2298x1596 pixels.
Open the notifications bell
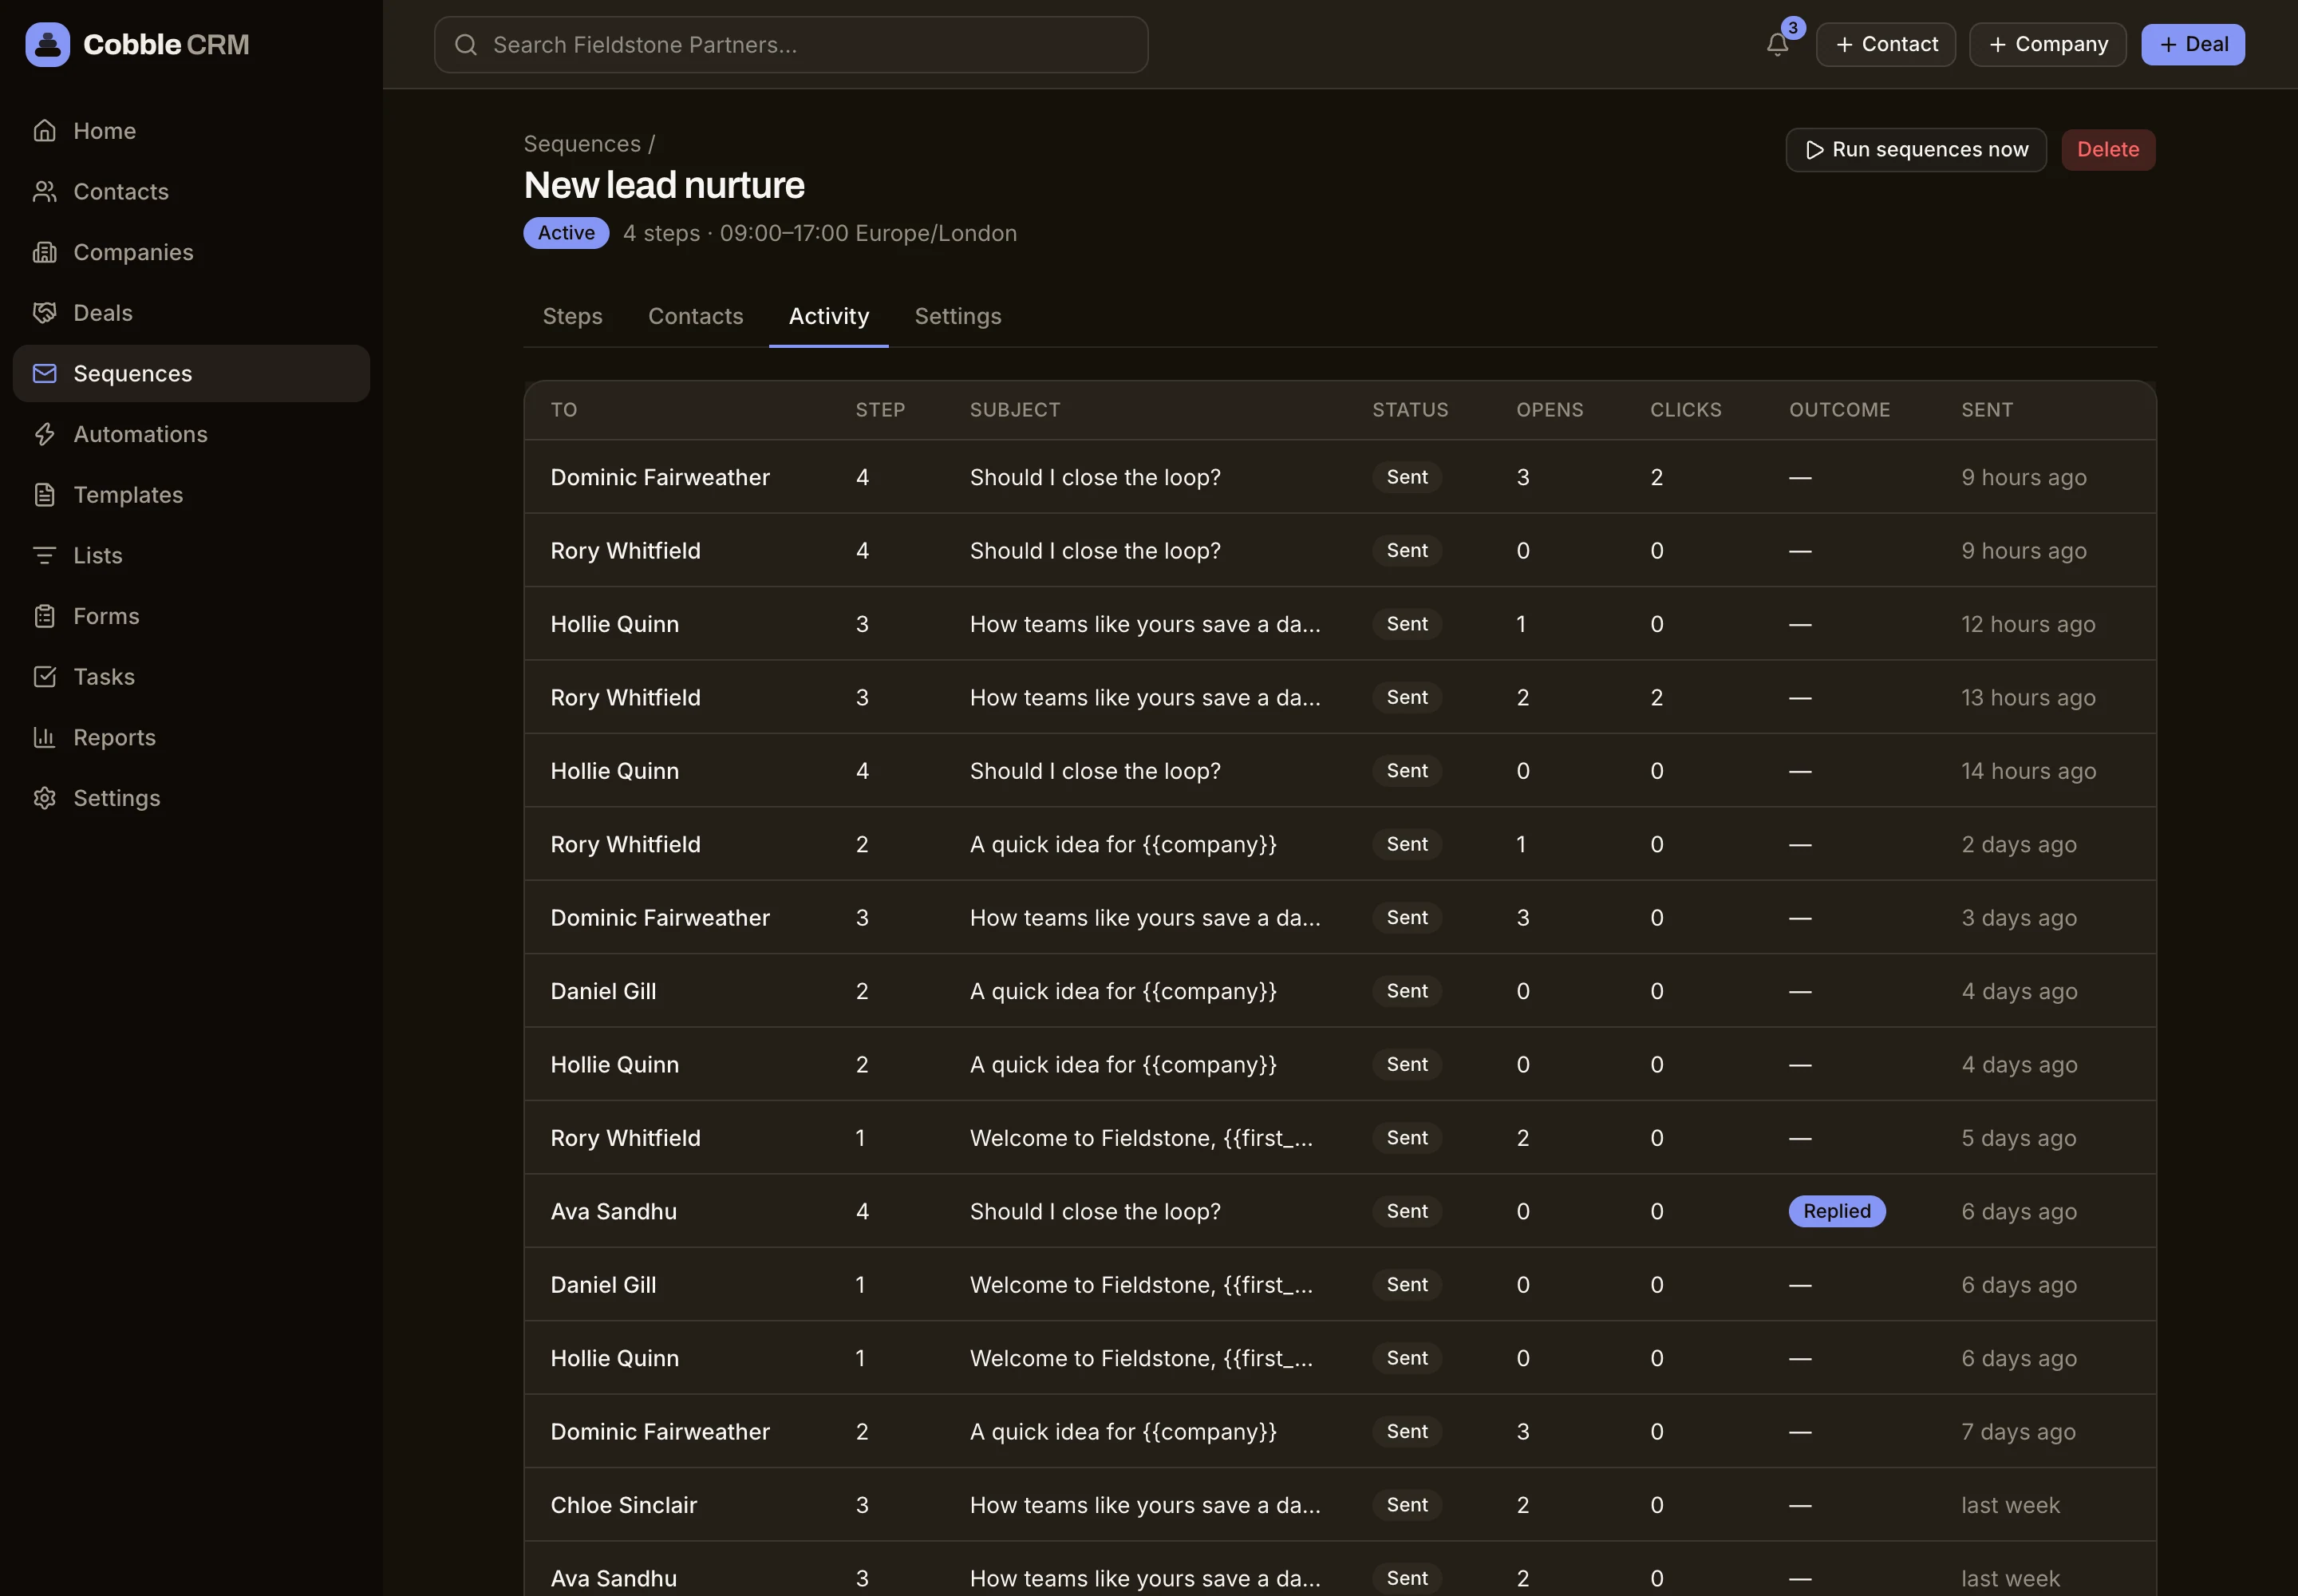(1777, 44)
